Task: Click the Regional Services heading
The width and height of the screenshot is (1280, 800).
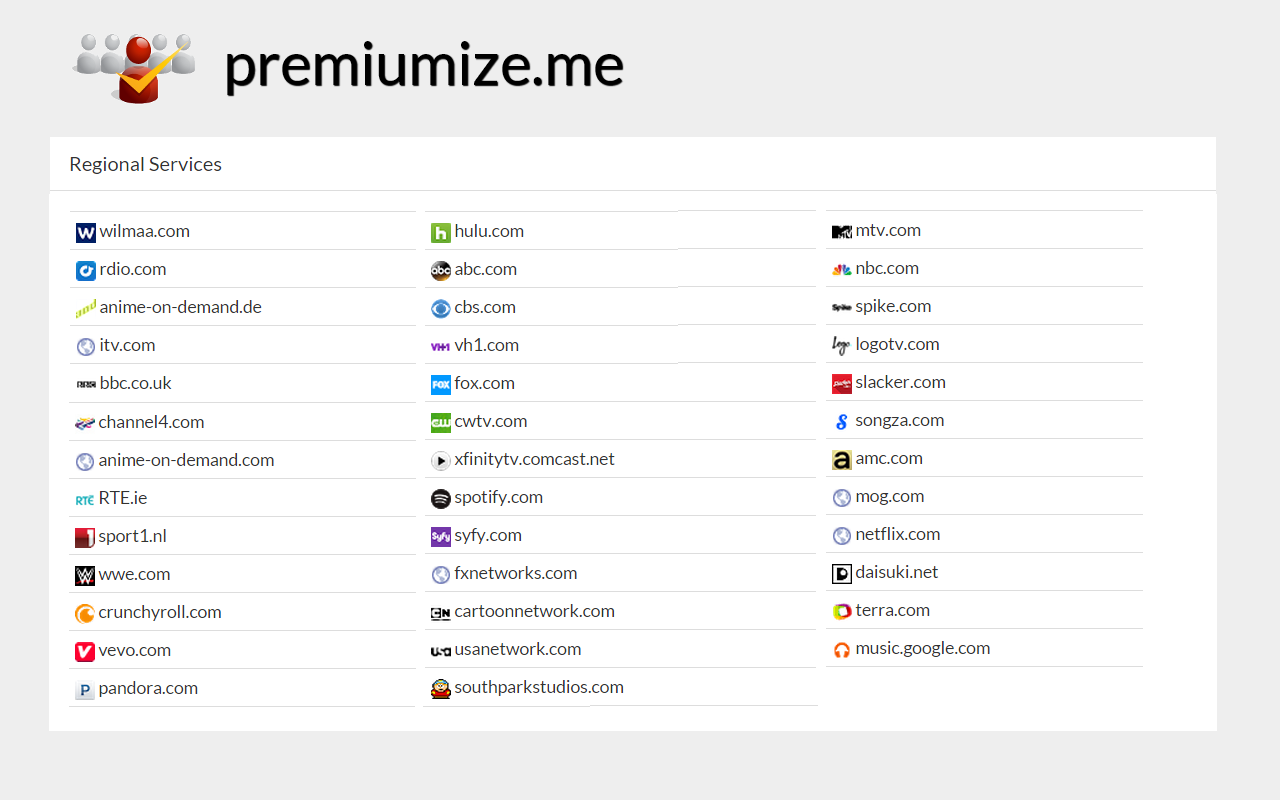Action: (145, 163)
